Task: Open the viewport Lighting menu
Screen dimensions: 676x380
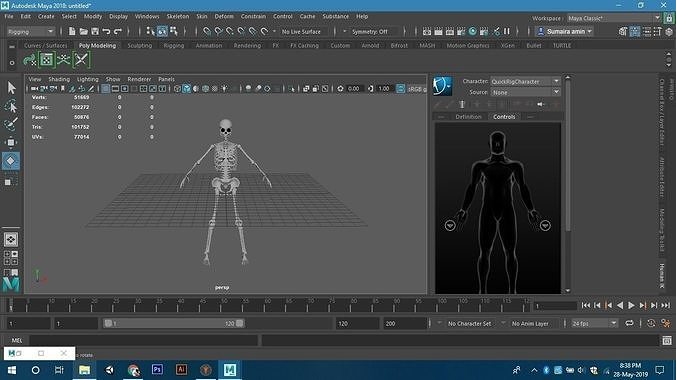Action: pos(88,79)
